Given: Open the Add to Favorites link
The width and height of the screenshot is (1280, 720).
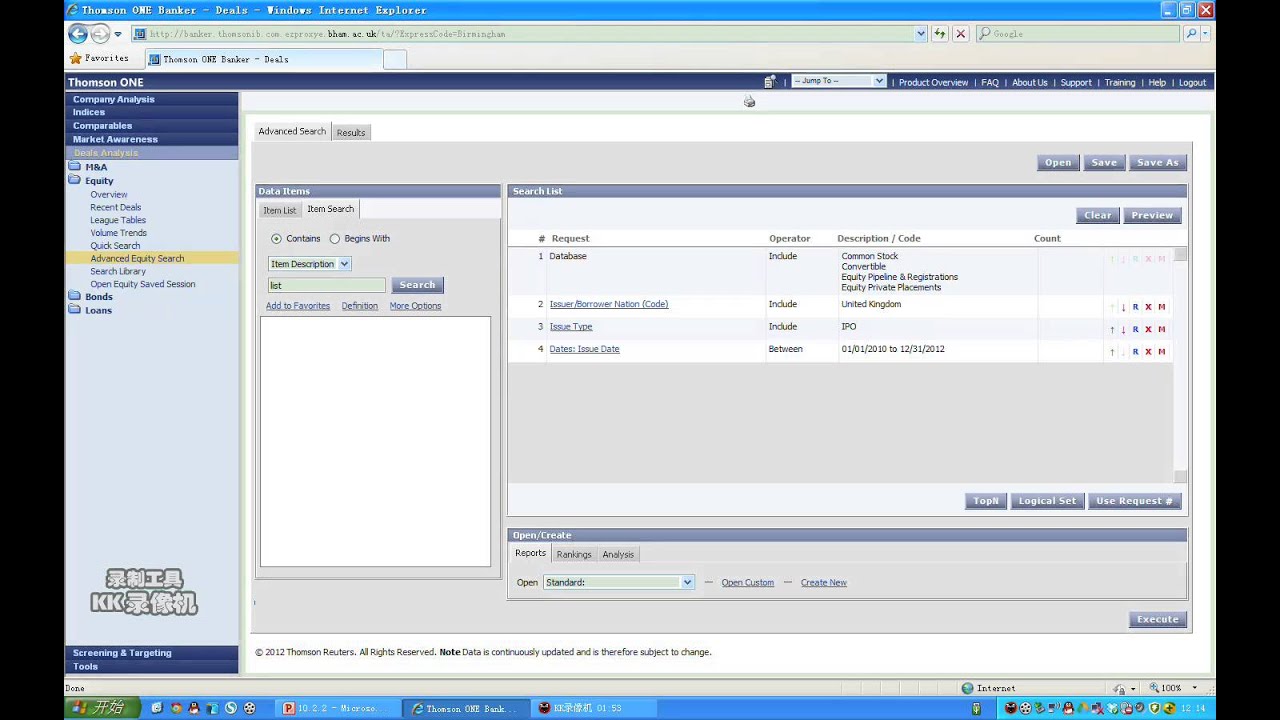Looking at the screenshot, I should click(298, 306).
